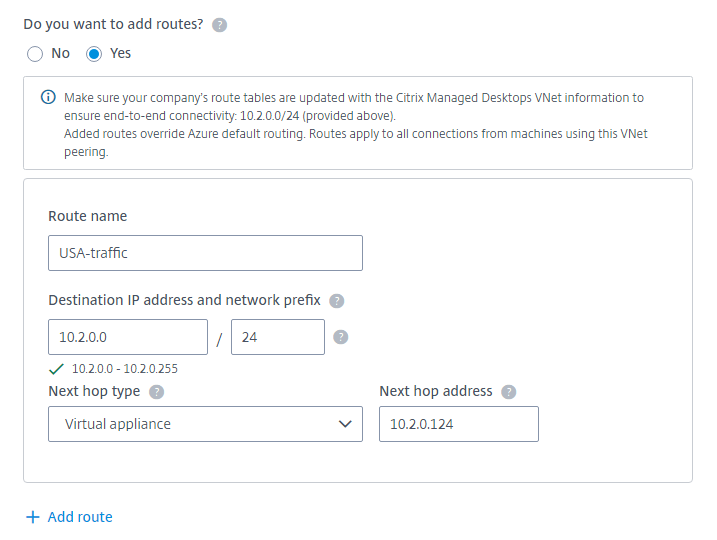The width and height of the screenshot is (717, 540).
Task: Click the 10.2.0.124 next hop address field
Action: 458,424
